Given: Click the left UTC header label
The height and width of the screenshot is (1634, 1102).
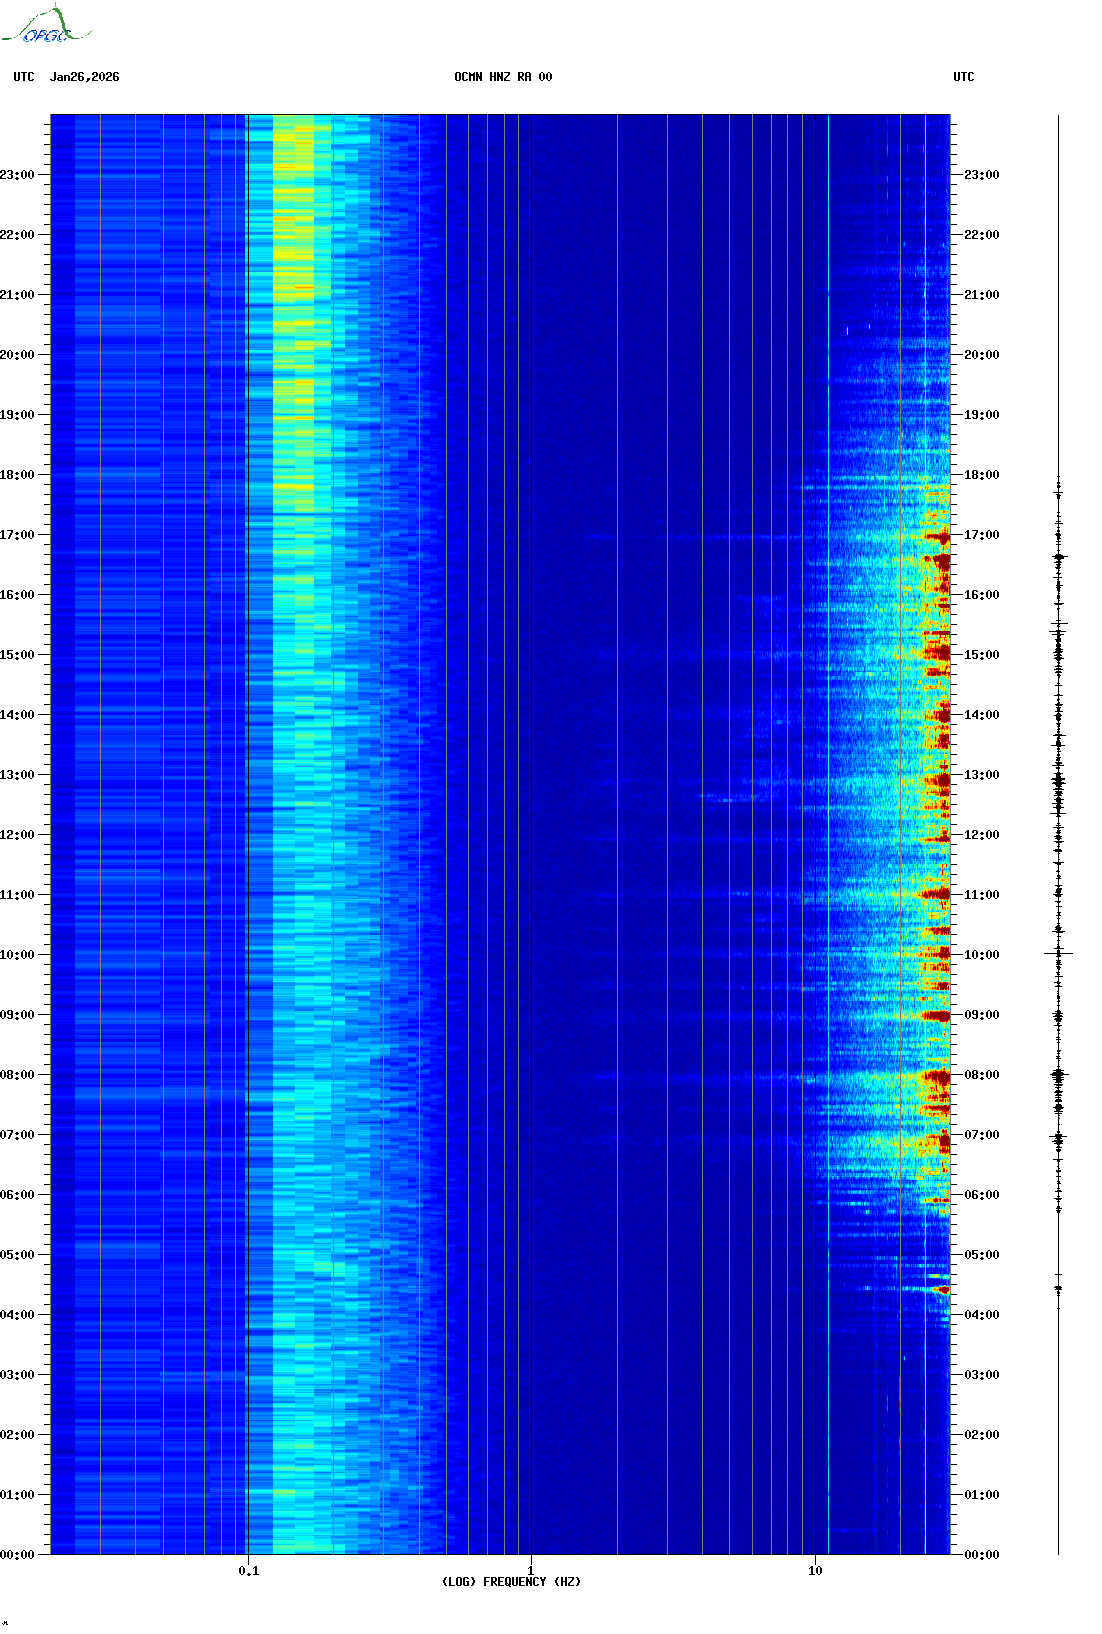Looking at the screenshot, I should pyautogui.click(x=24, y=77).
